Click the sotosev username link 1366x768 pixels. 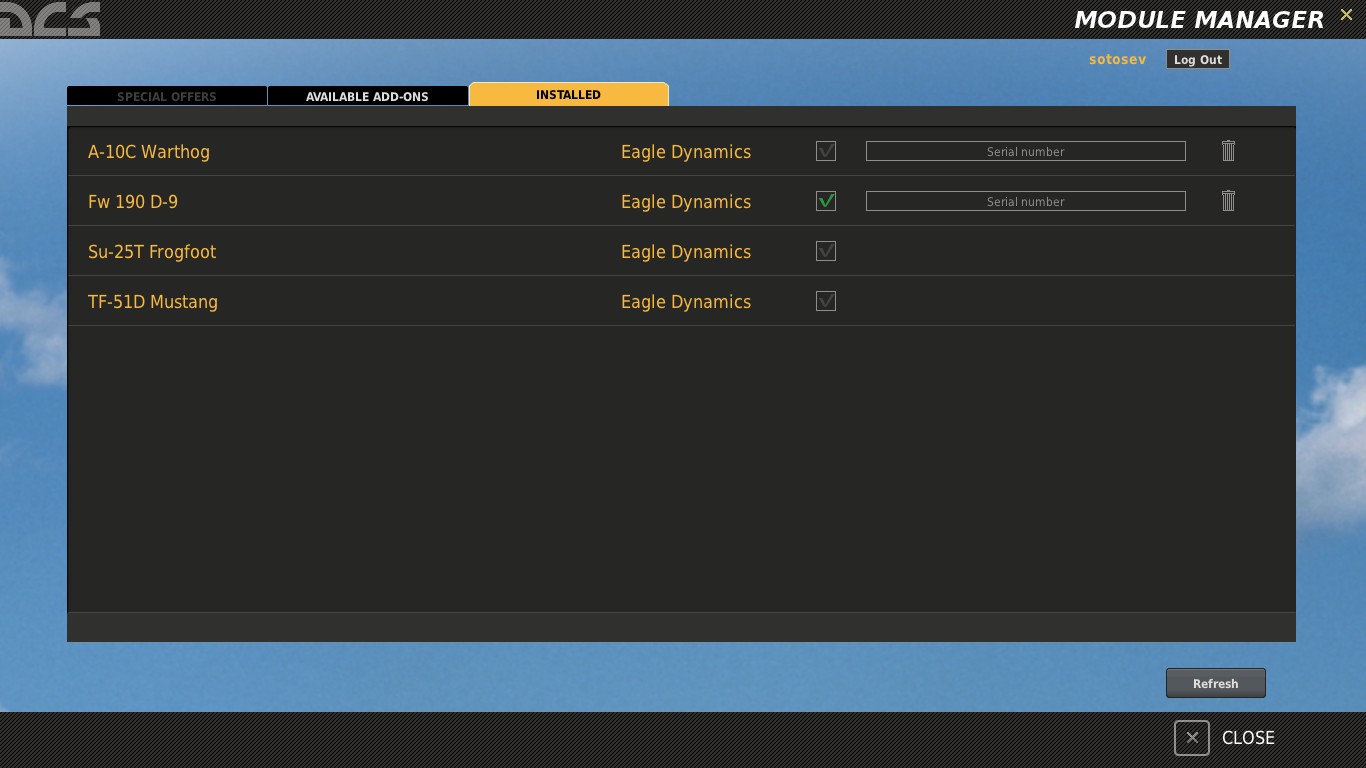[x=1117, y=60]
